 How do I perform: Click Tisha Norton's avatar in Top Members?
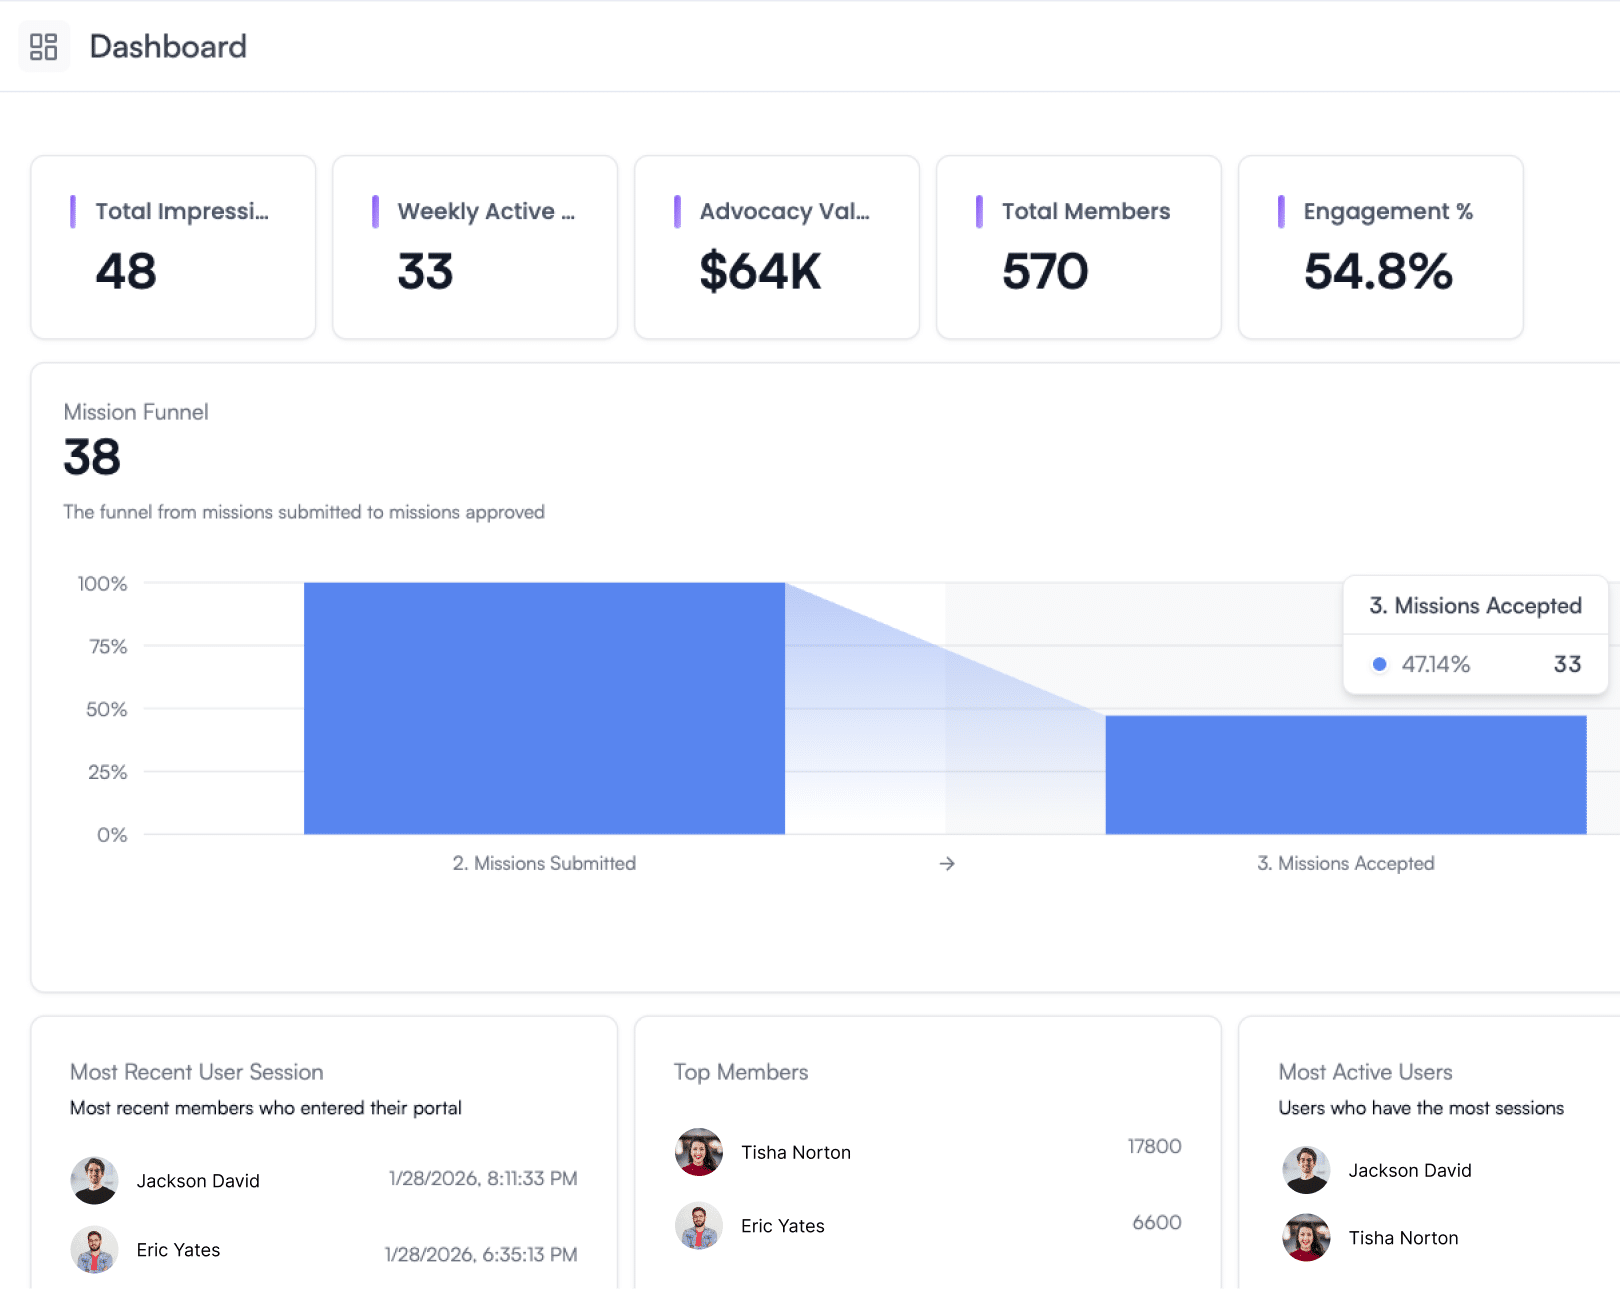pyautogui.click(x=699, y=1152)
